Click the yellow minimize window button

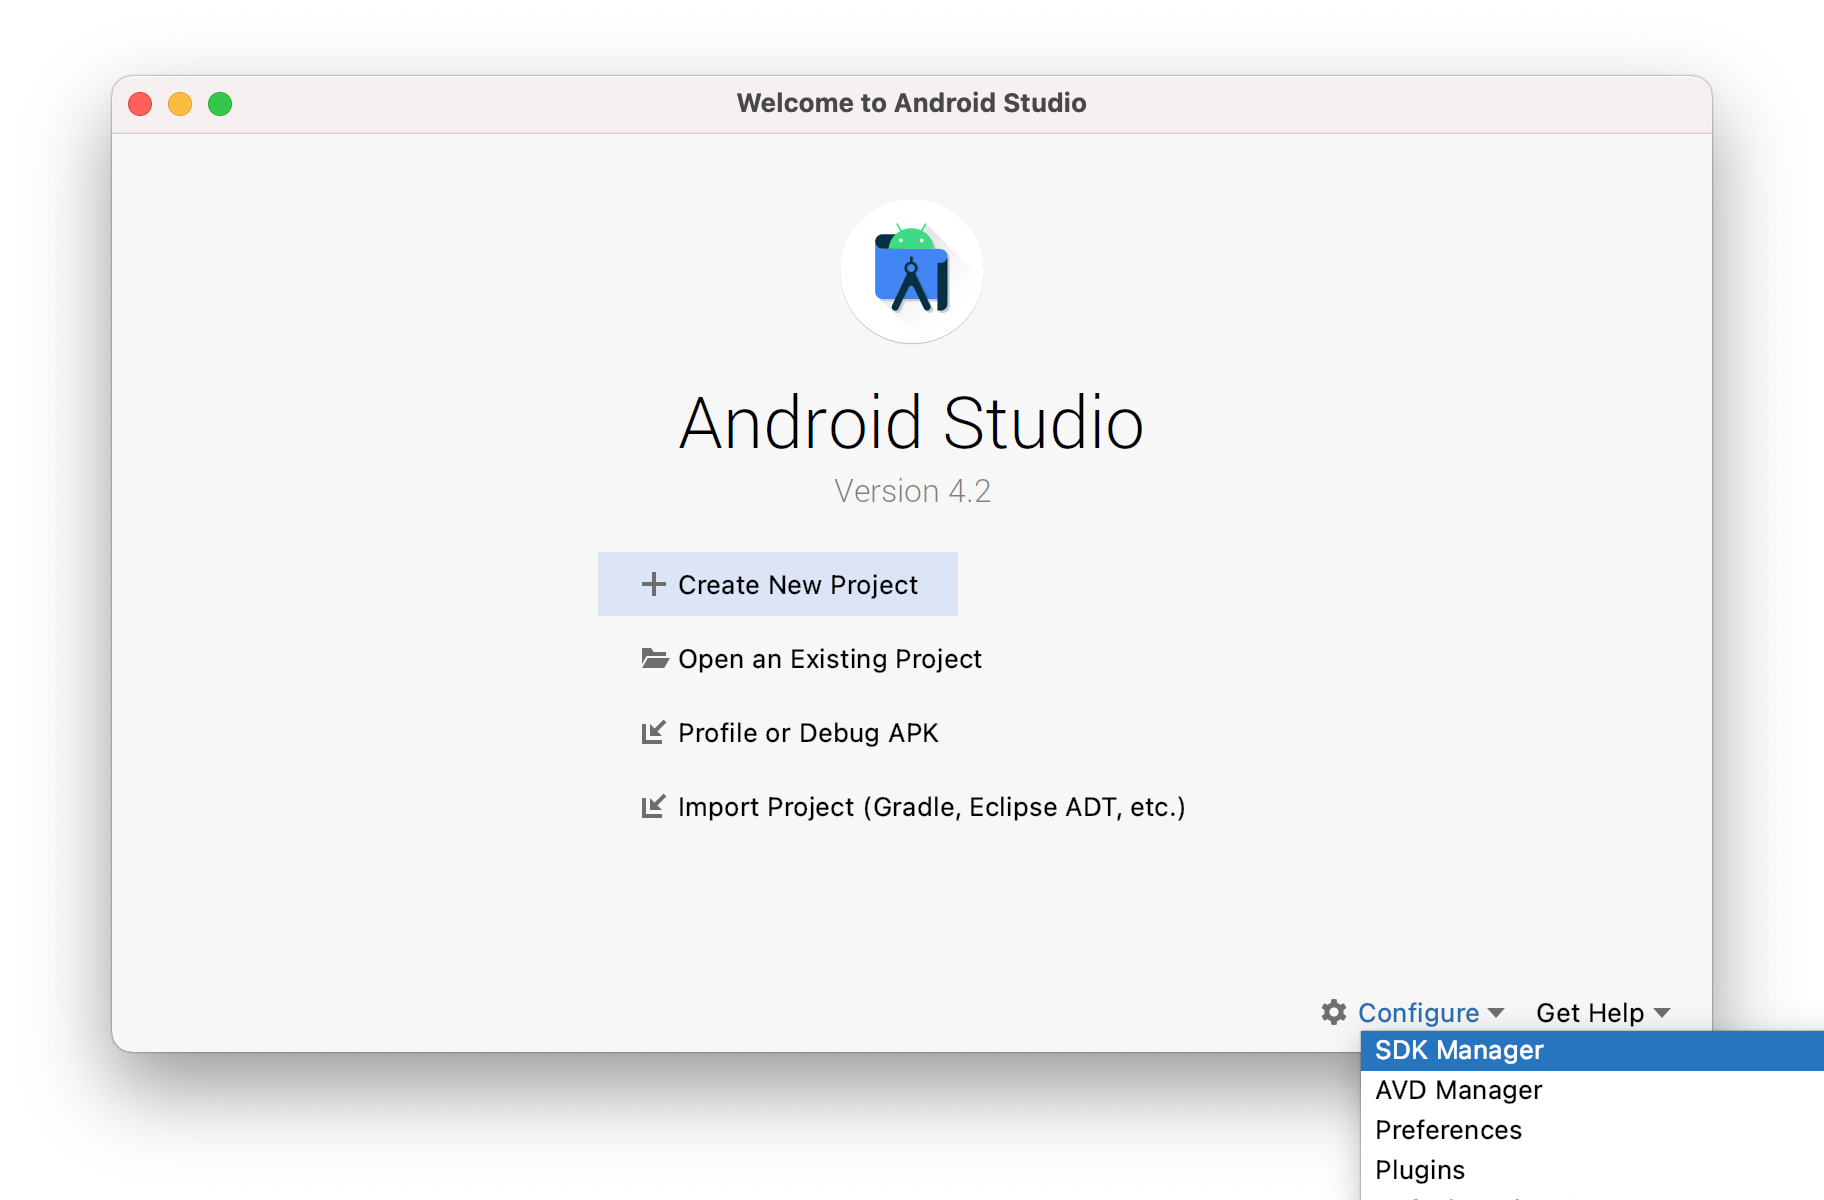(180, 104)
